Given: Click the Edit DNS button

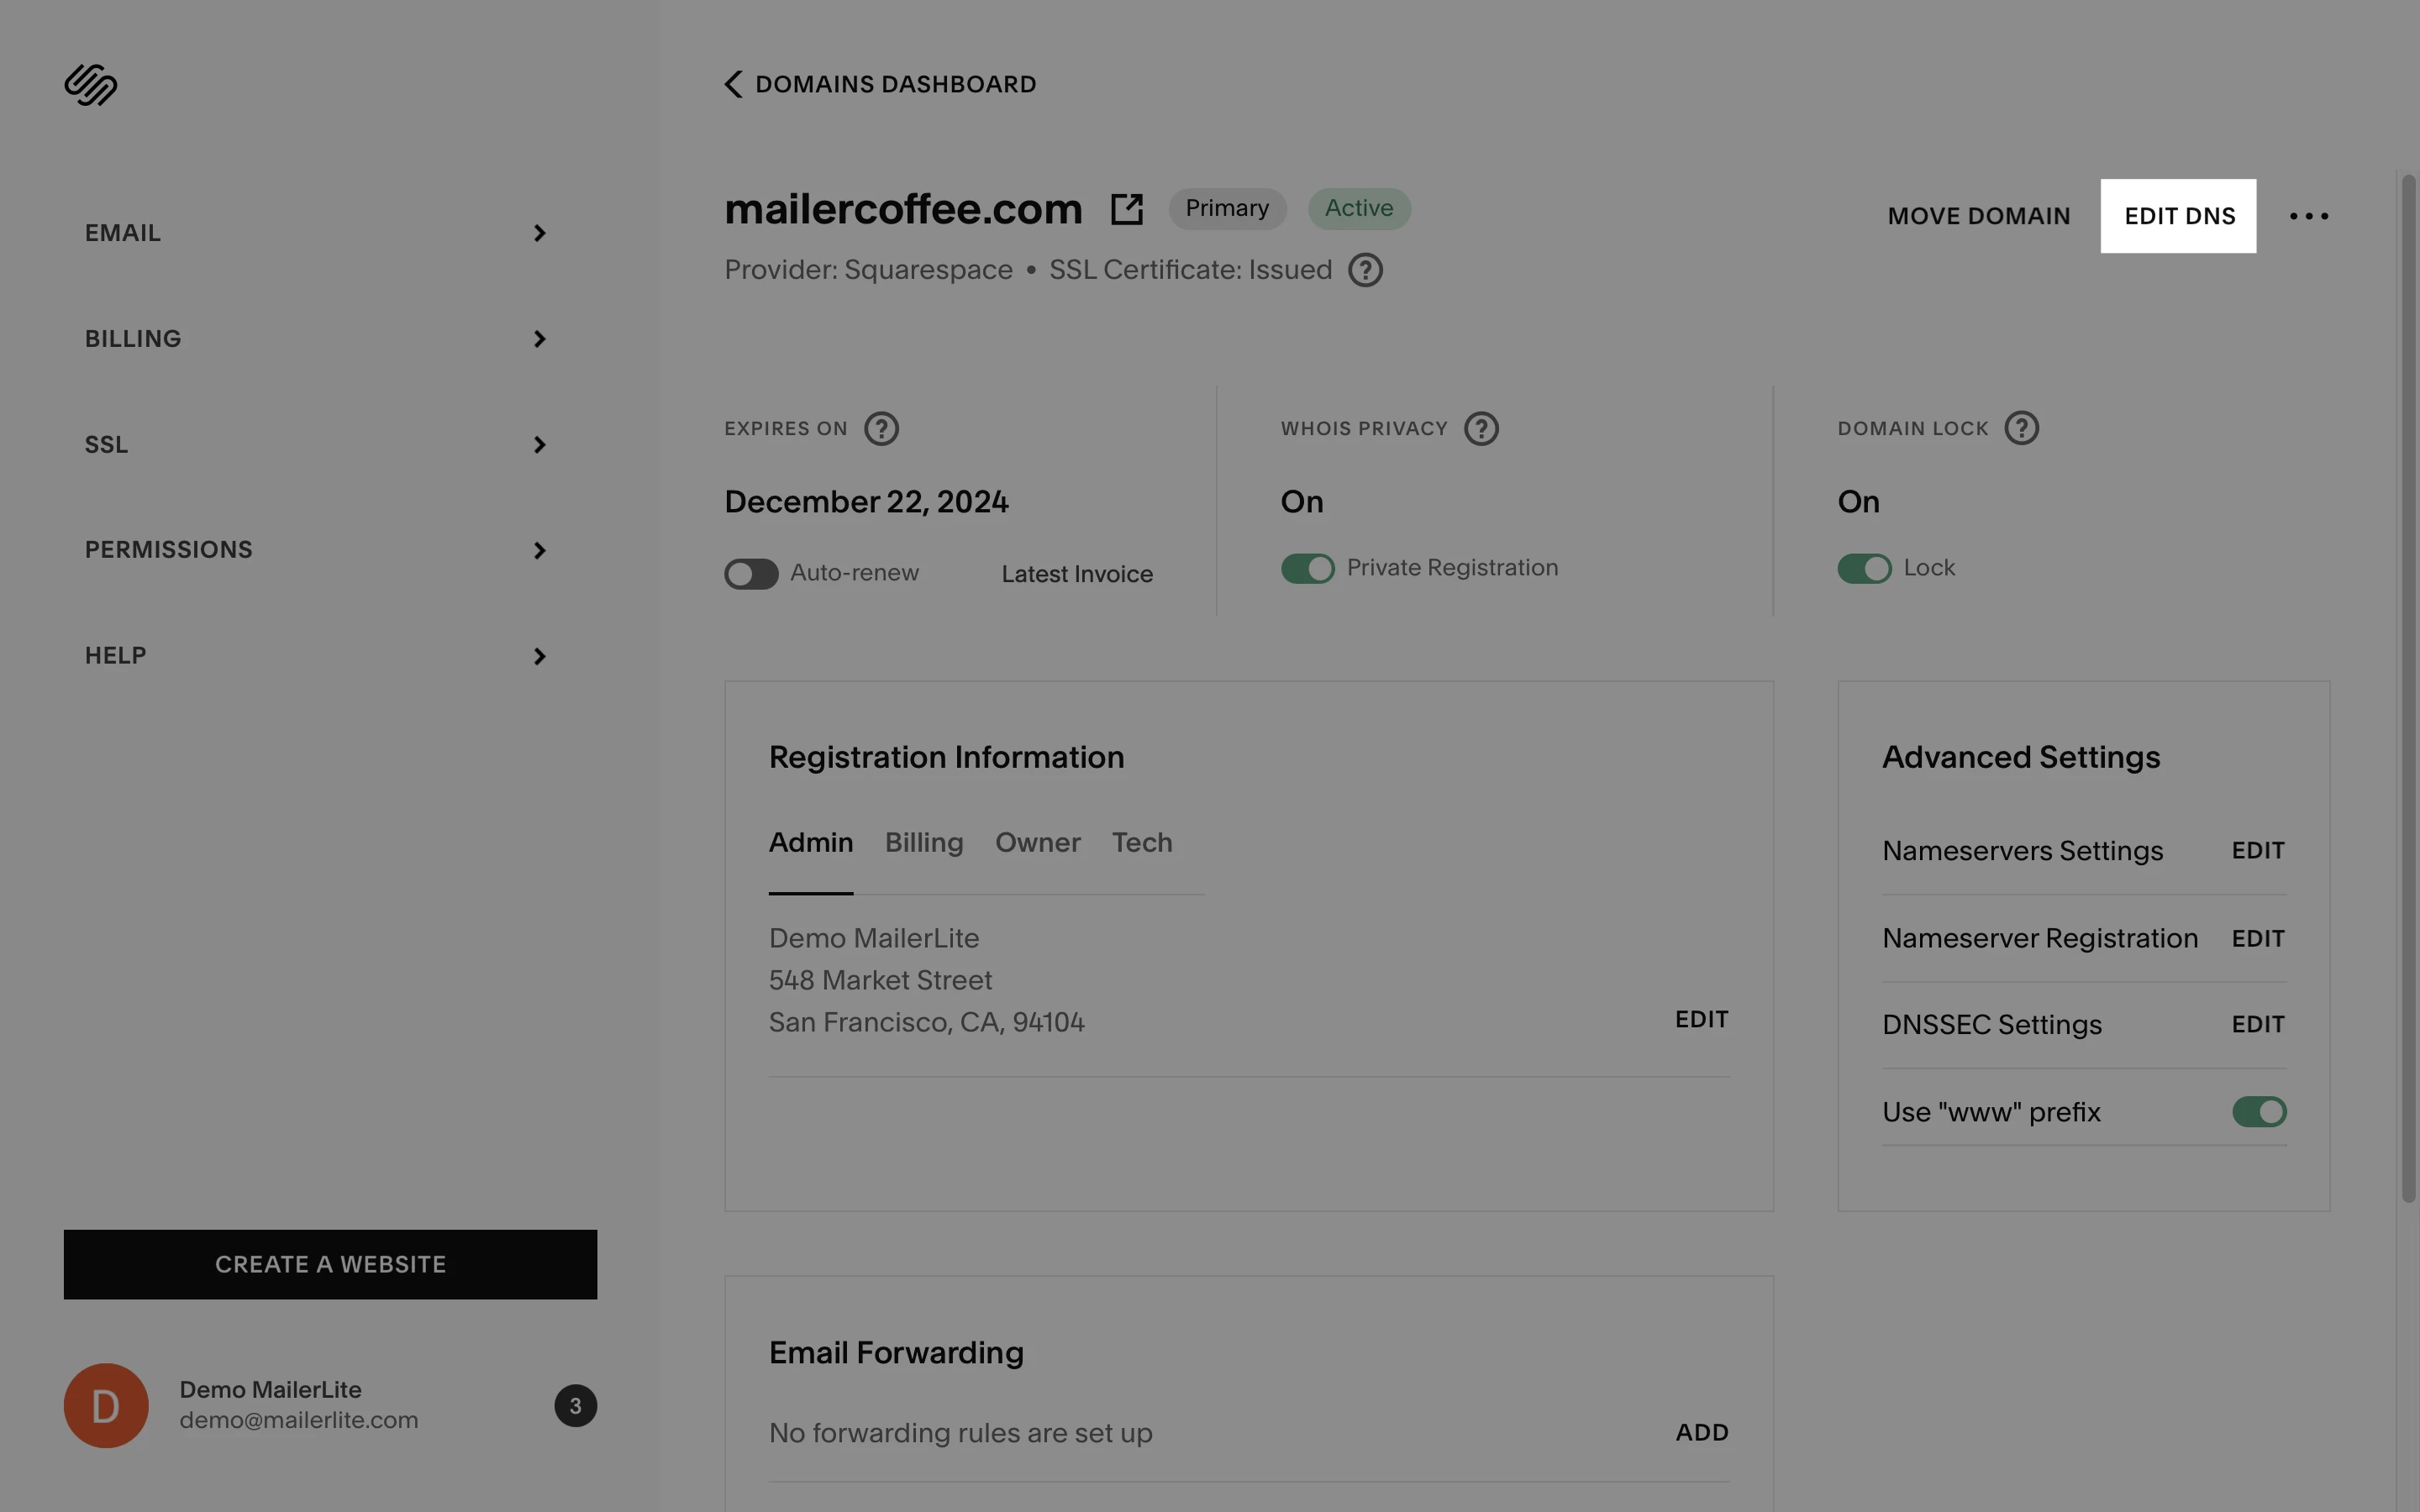Looking at the screenshot, I should (2178, 216).
